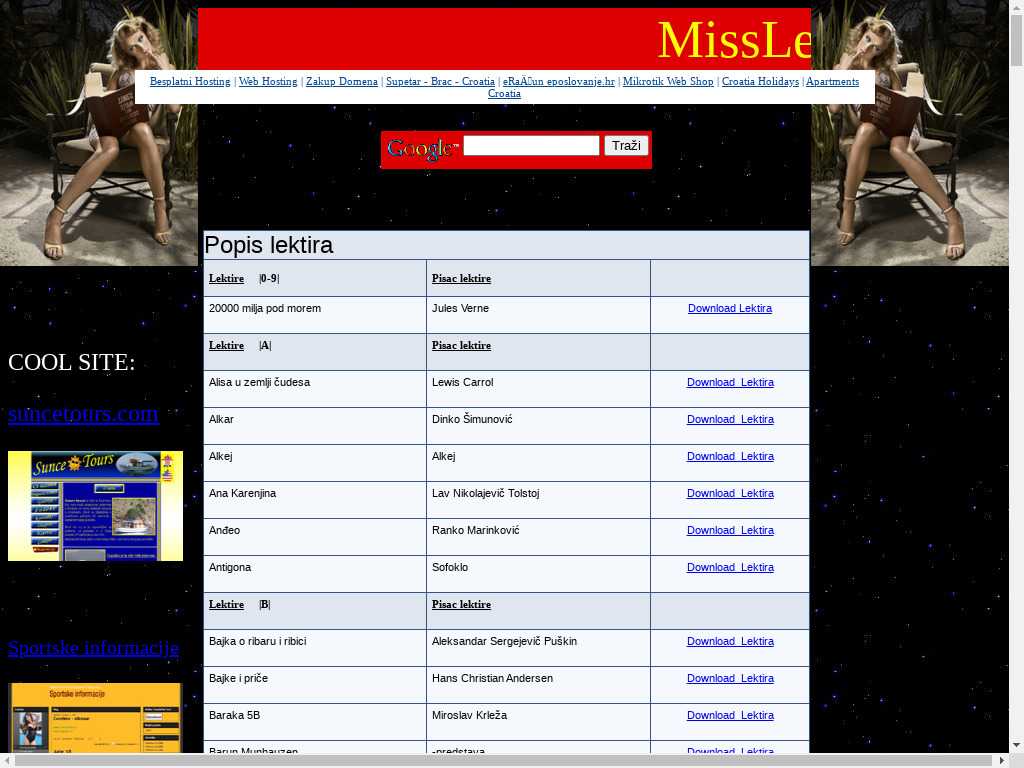The height and width of the screenshot is (768, 1024).
Task: Click the Google logo beside search box
Action: tap(421, 149)
